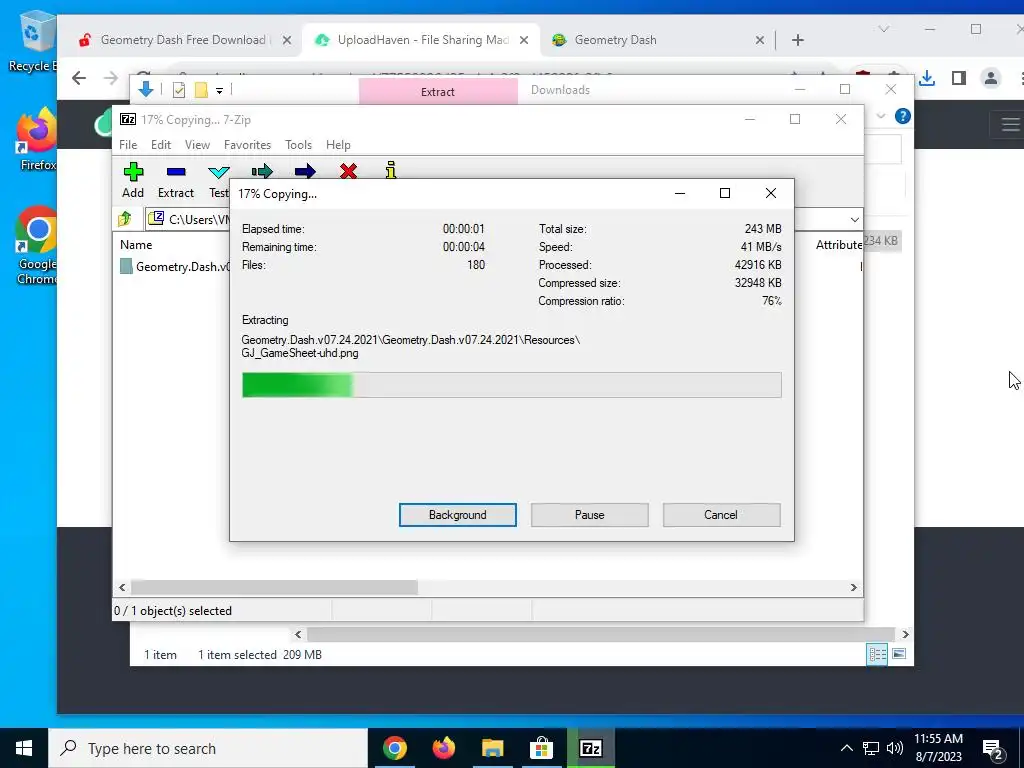Select the Extract tab in File Explorer
Viewport: 1024px width, 768px height.
[438, 91]
